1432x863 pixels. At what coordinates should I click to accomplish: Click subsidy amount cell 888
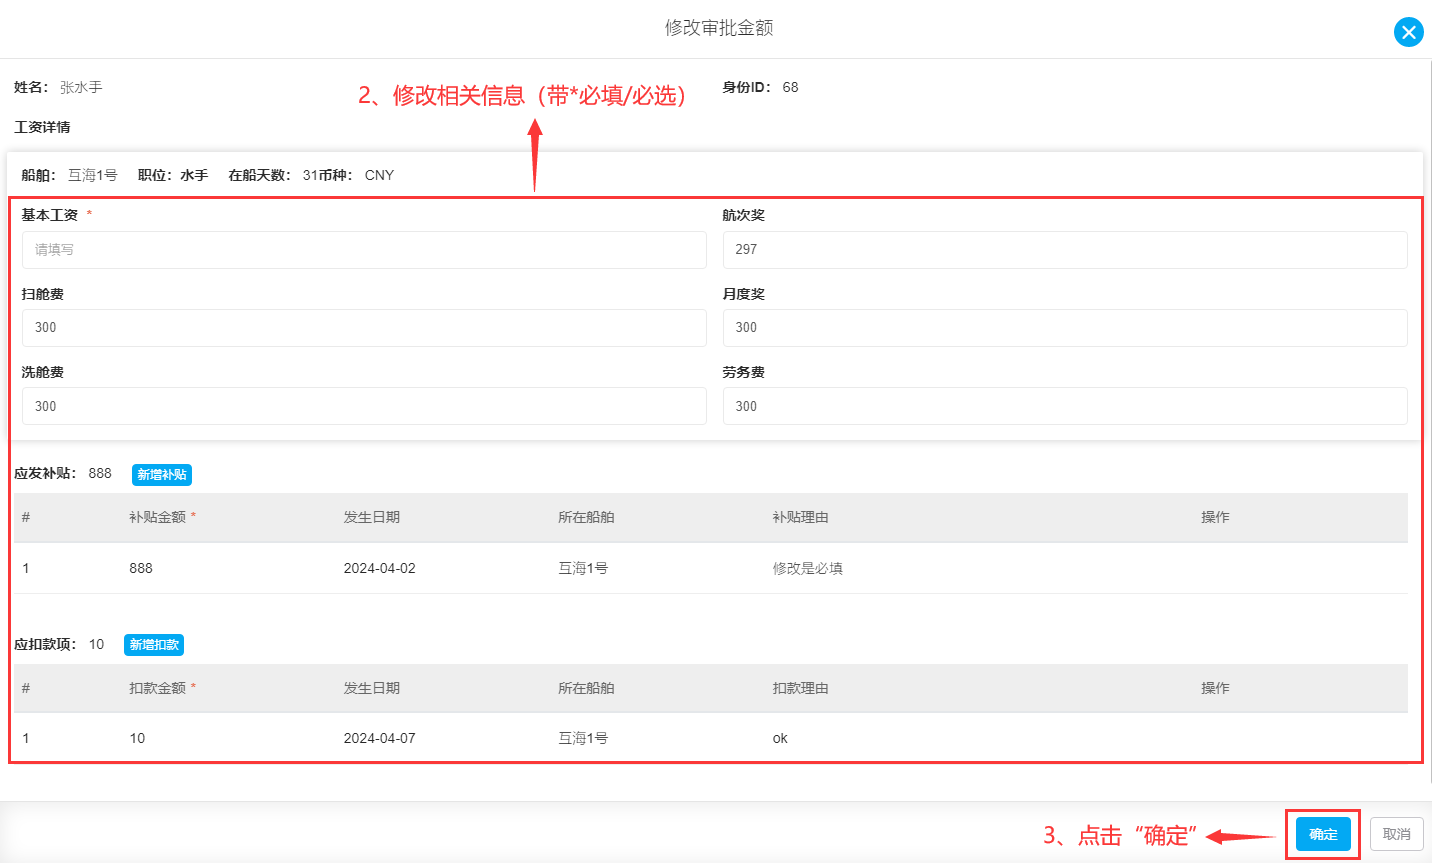(x=141, y=568)
